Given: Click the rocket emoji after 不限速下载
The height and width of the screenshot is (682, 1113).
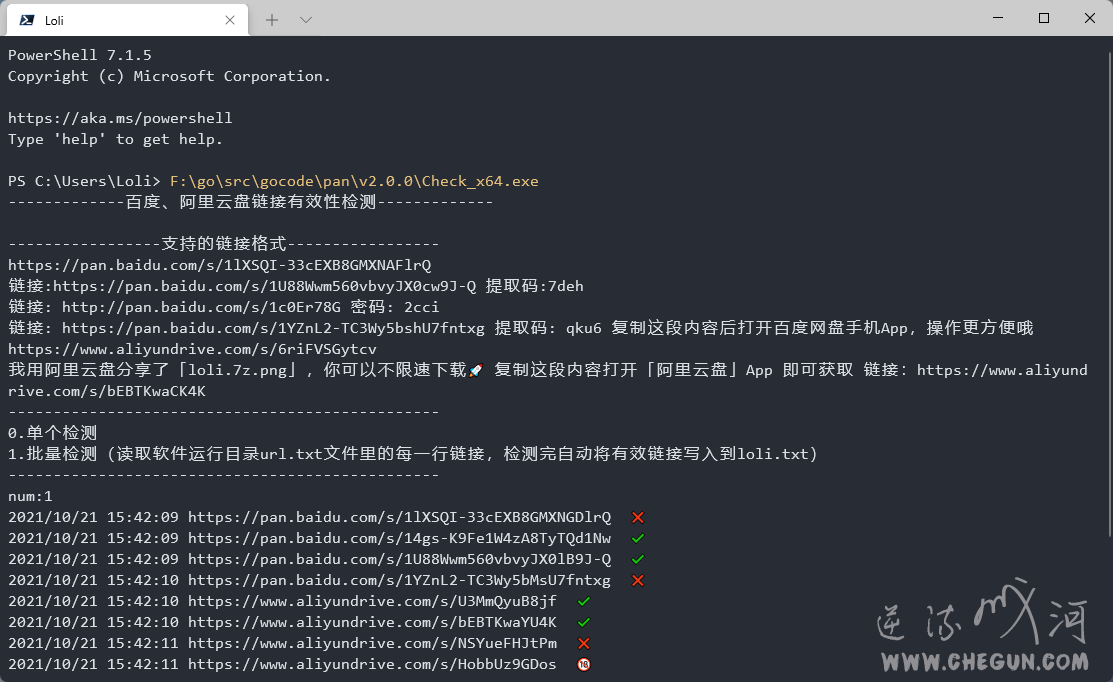Looking at the screenshot, I should pos(476,370).
